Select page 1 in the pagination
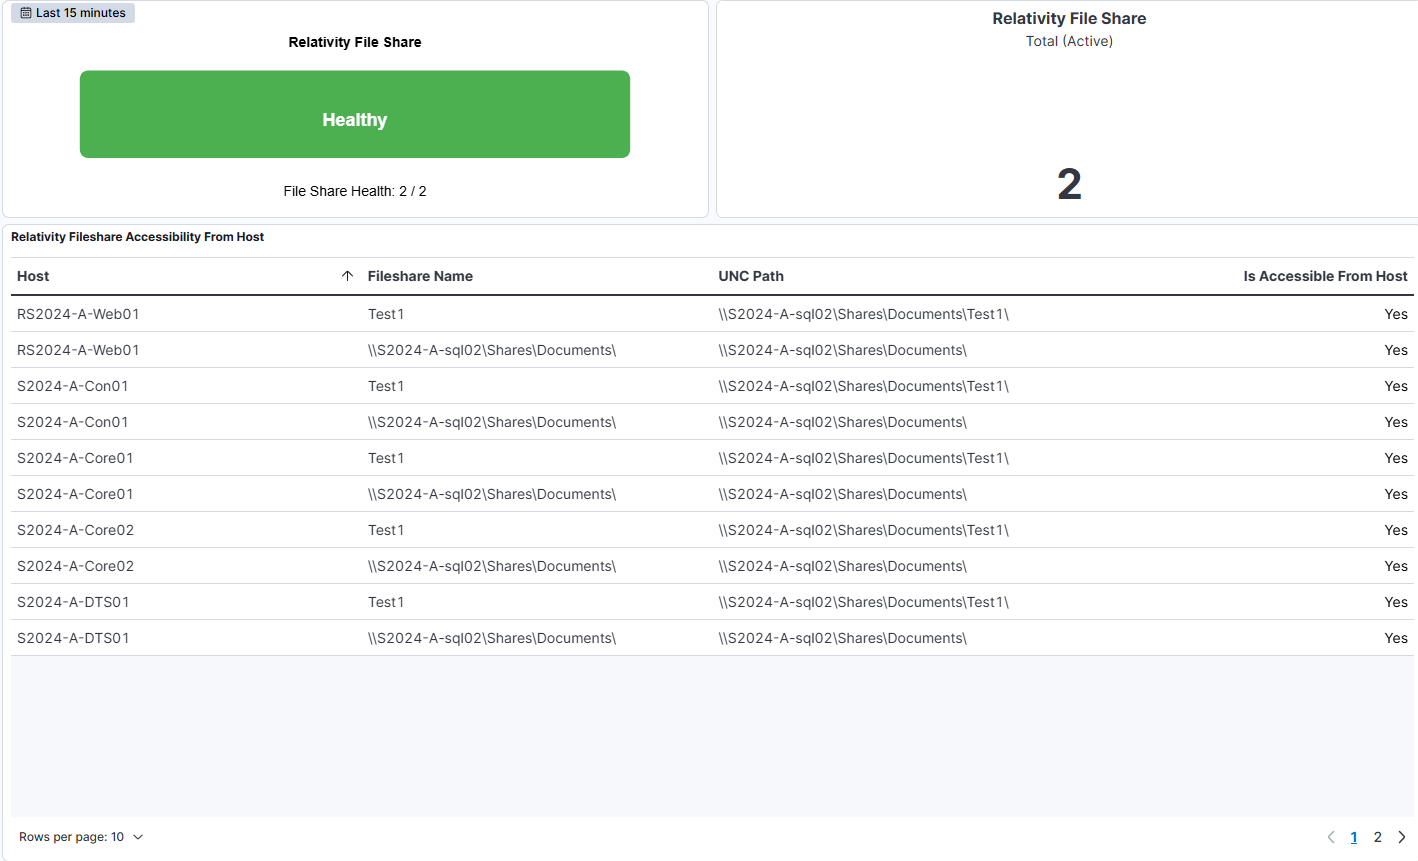This screenshot has height=861, width=1418. [1353, 837]
